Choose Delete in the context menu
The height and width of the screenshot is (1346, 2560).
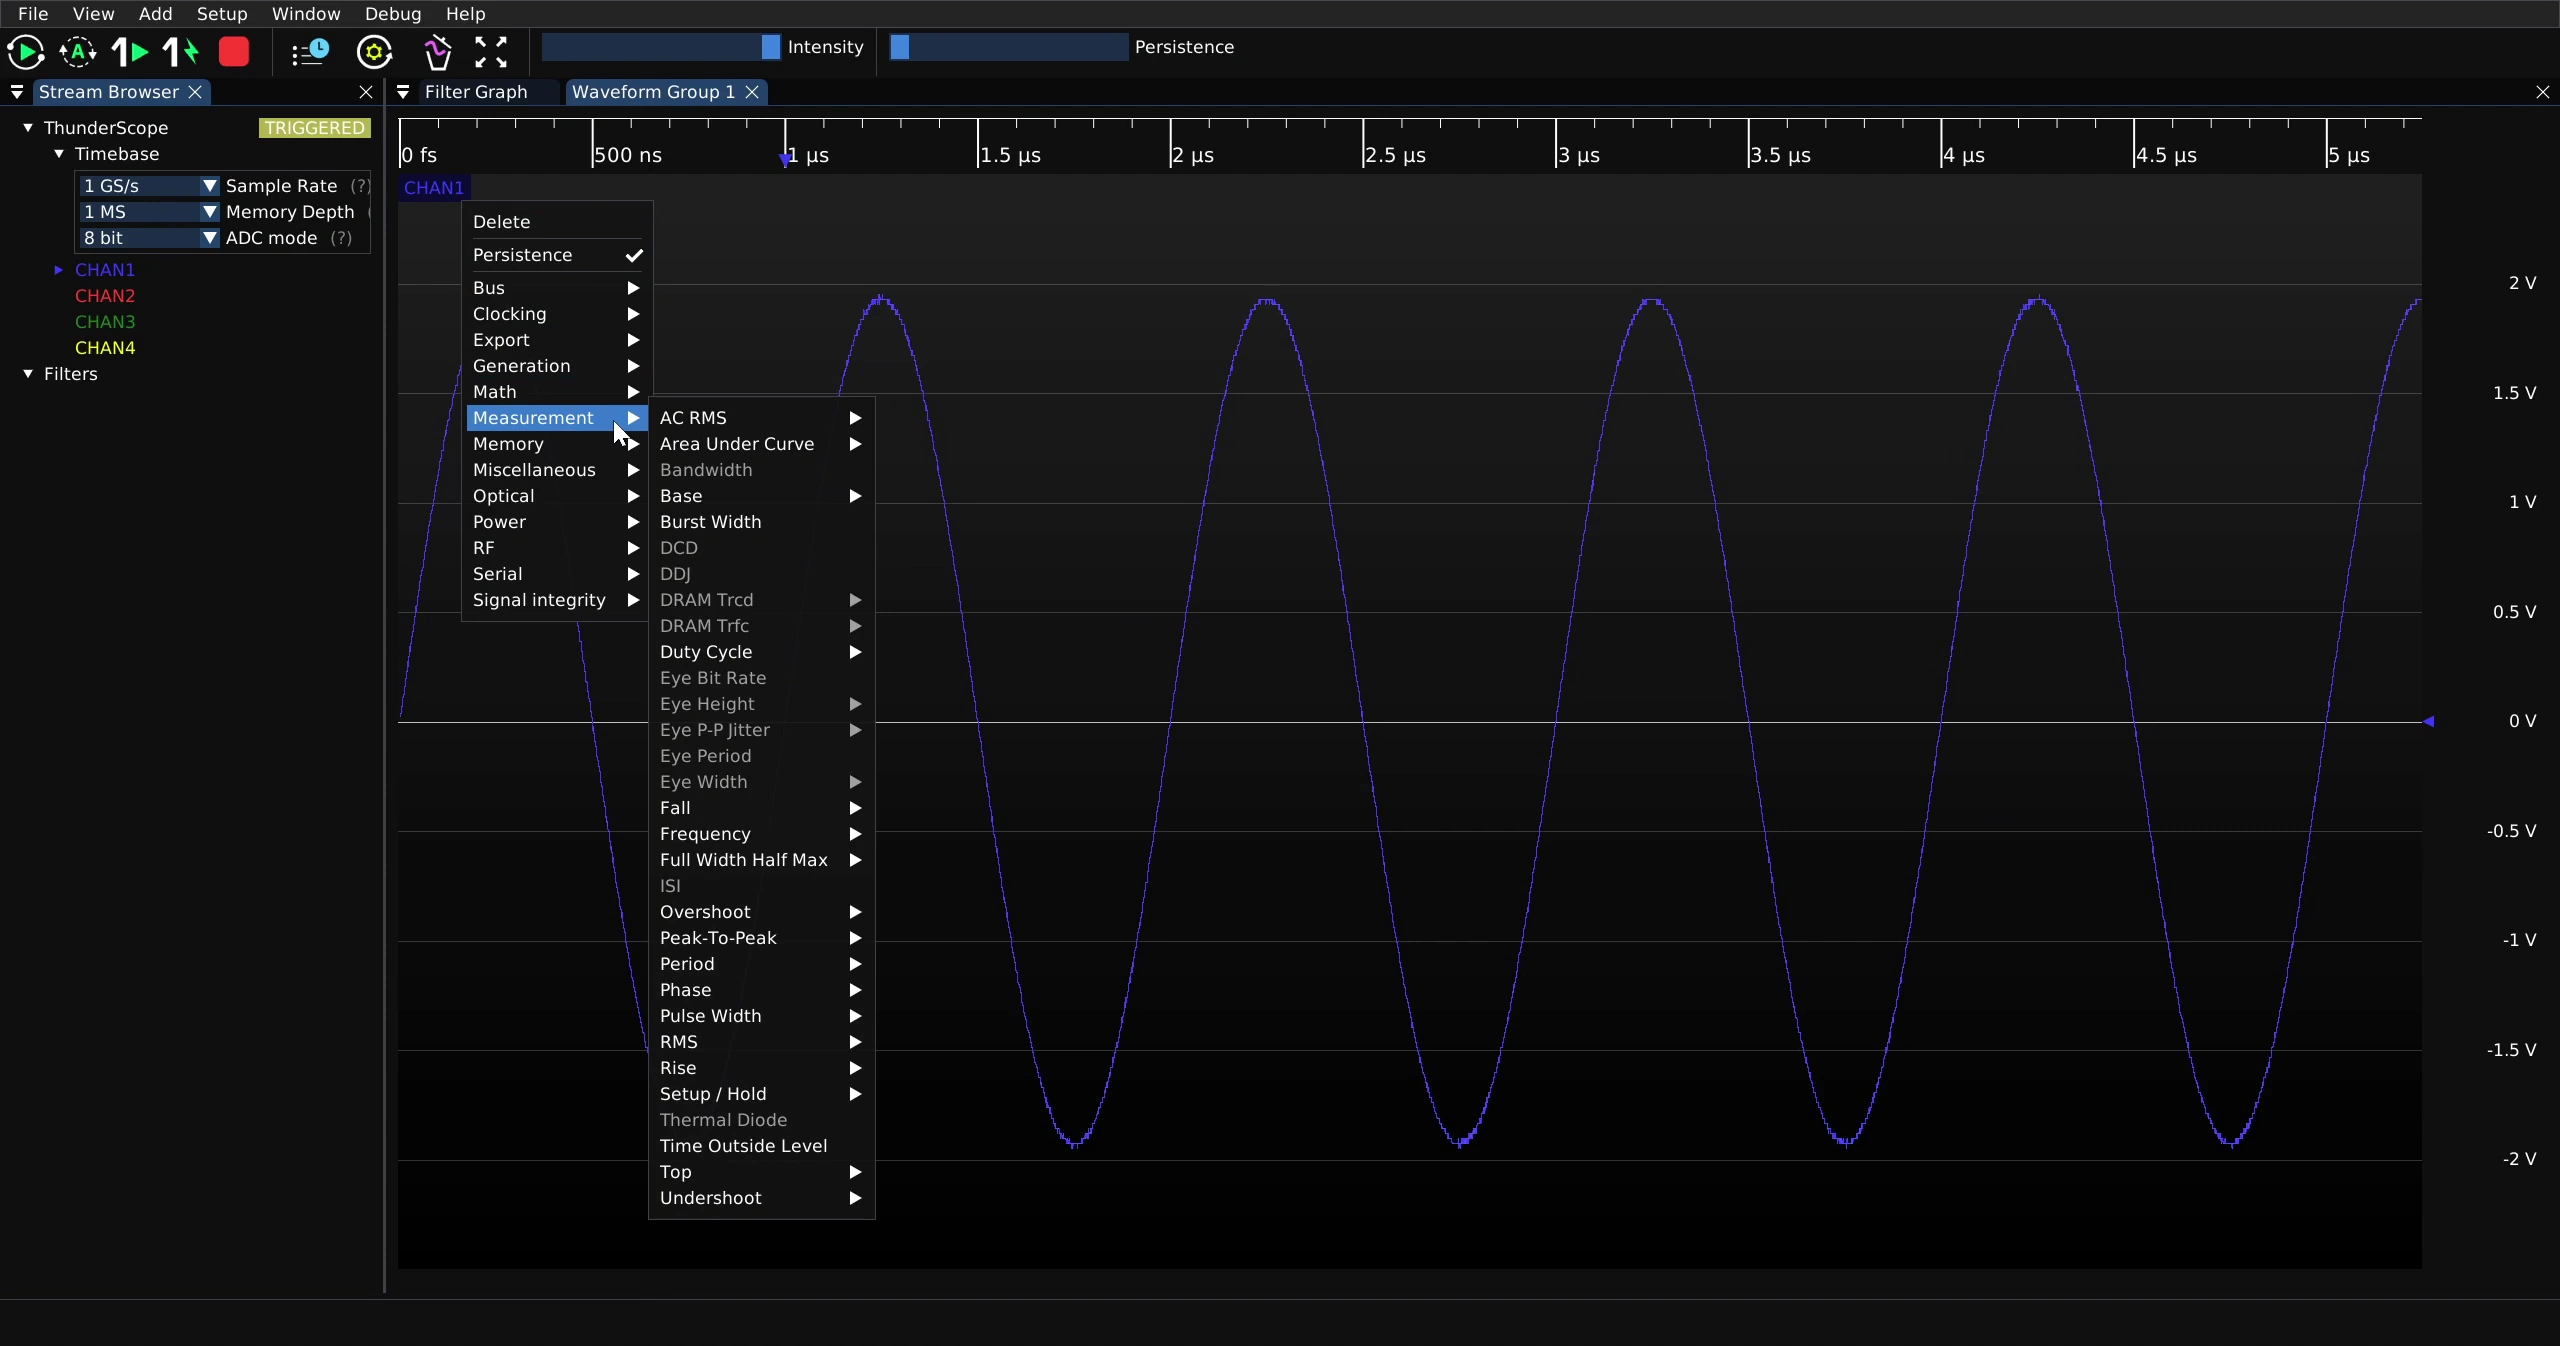click(557, 222)
